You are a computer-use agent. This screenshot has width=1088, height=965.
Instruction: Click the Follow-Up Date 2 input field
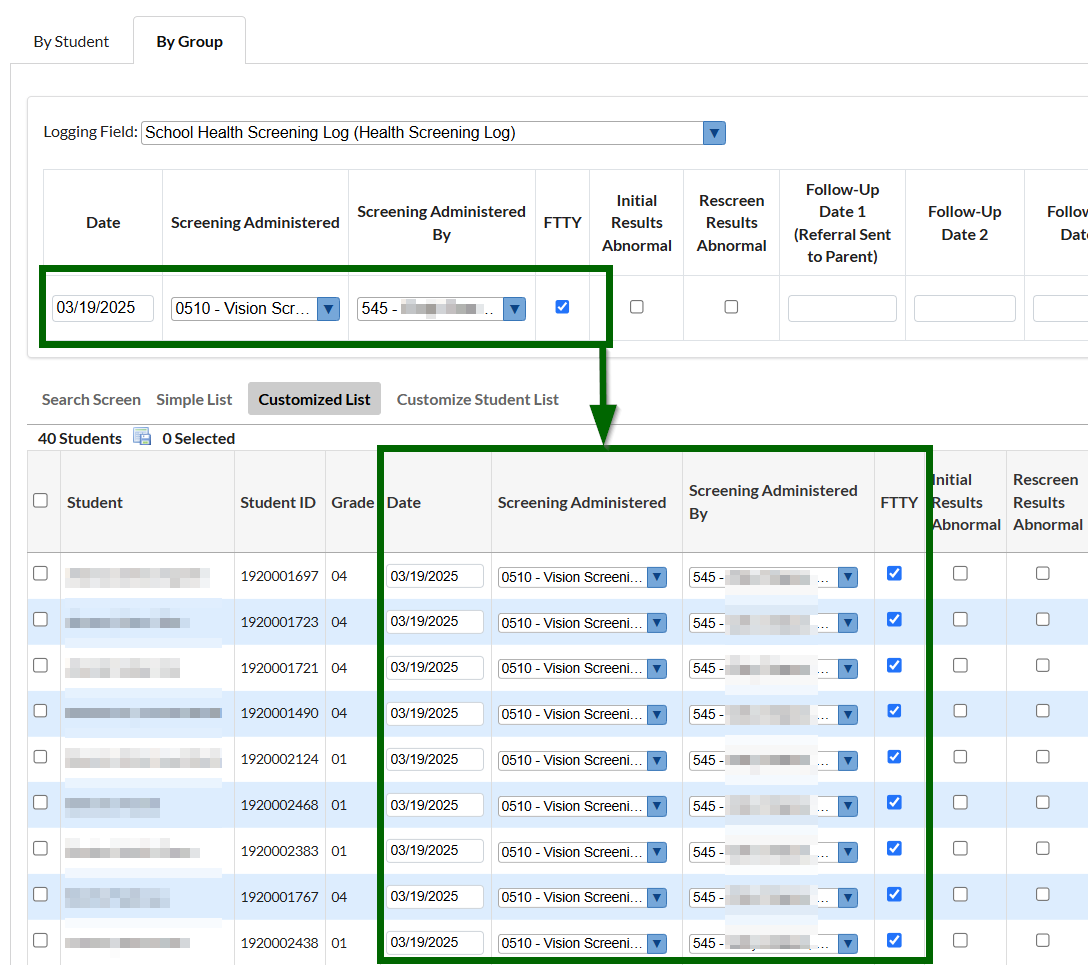[964, 308]
